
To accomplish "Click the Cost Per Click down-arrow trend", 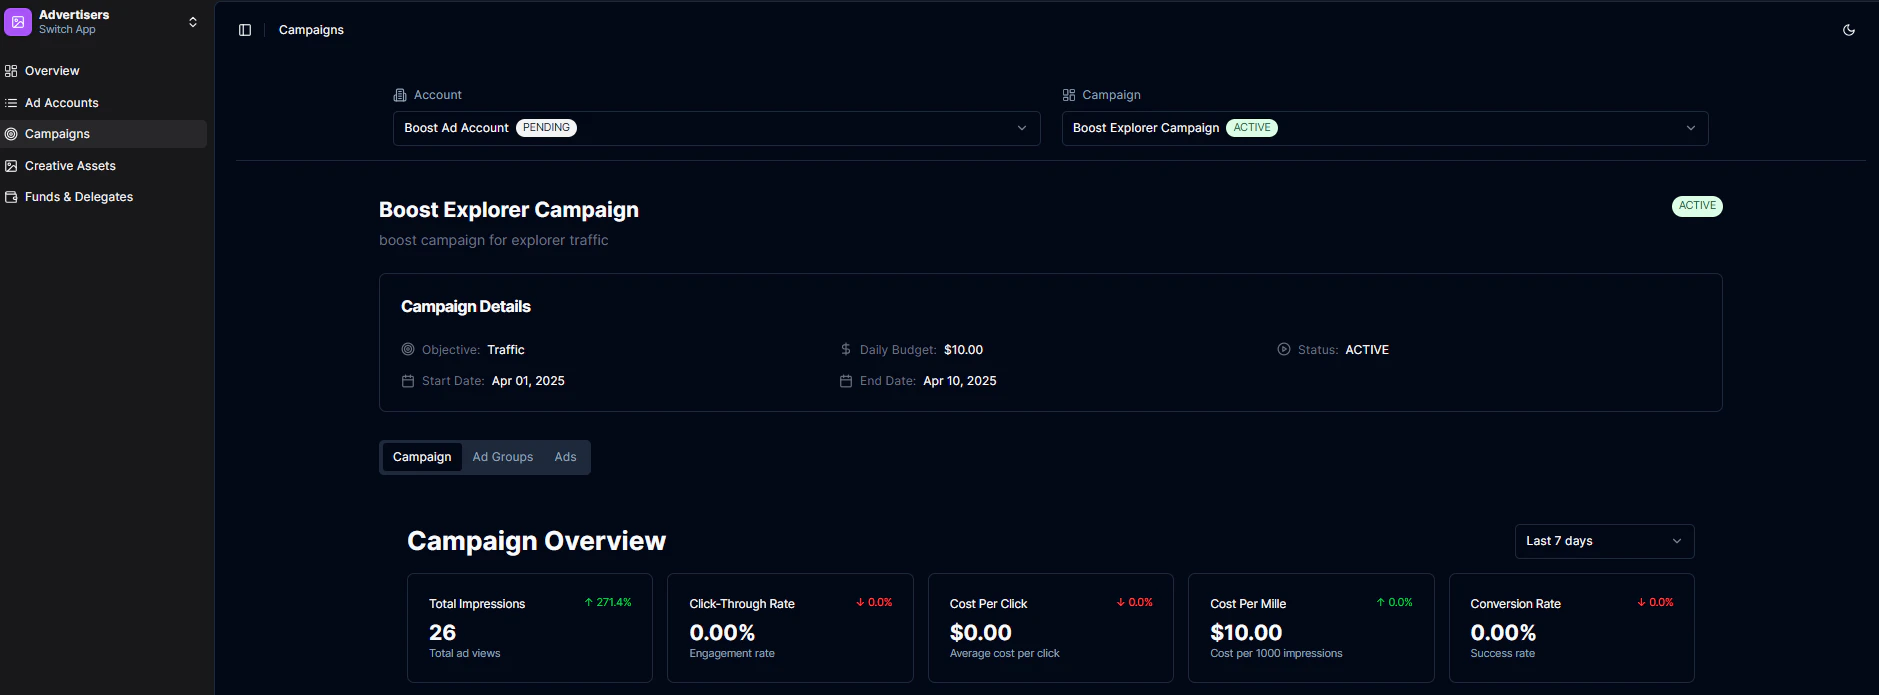I will [1135, 603].
